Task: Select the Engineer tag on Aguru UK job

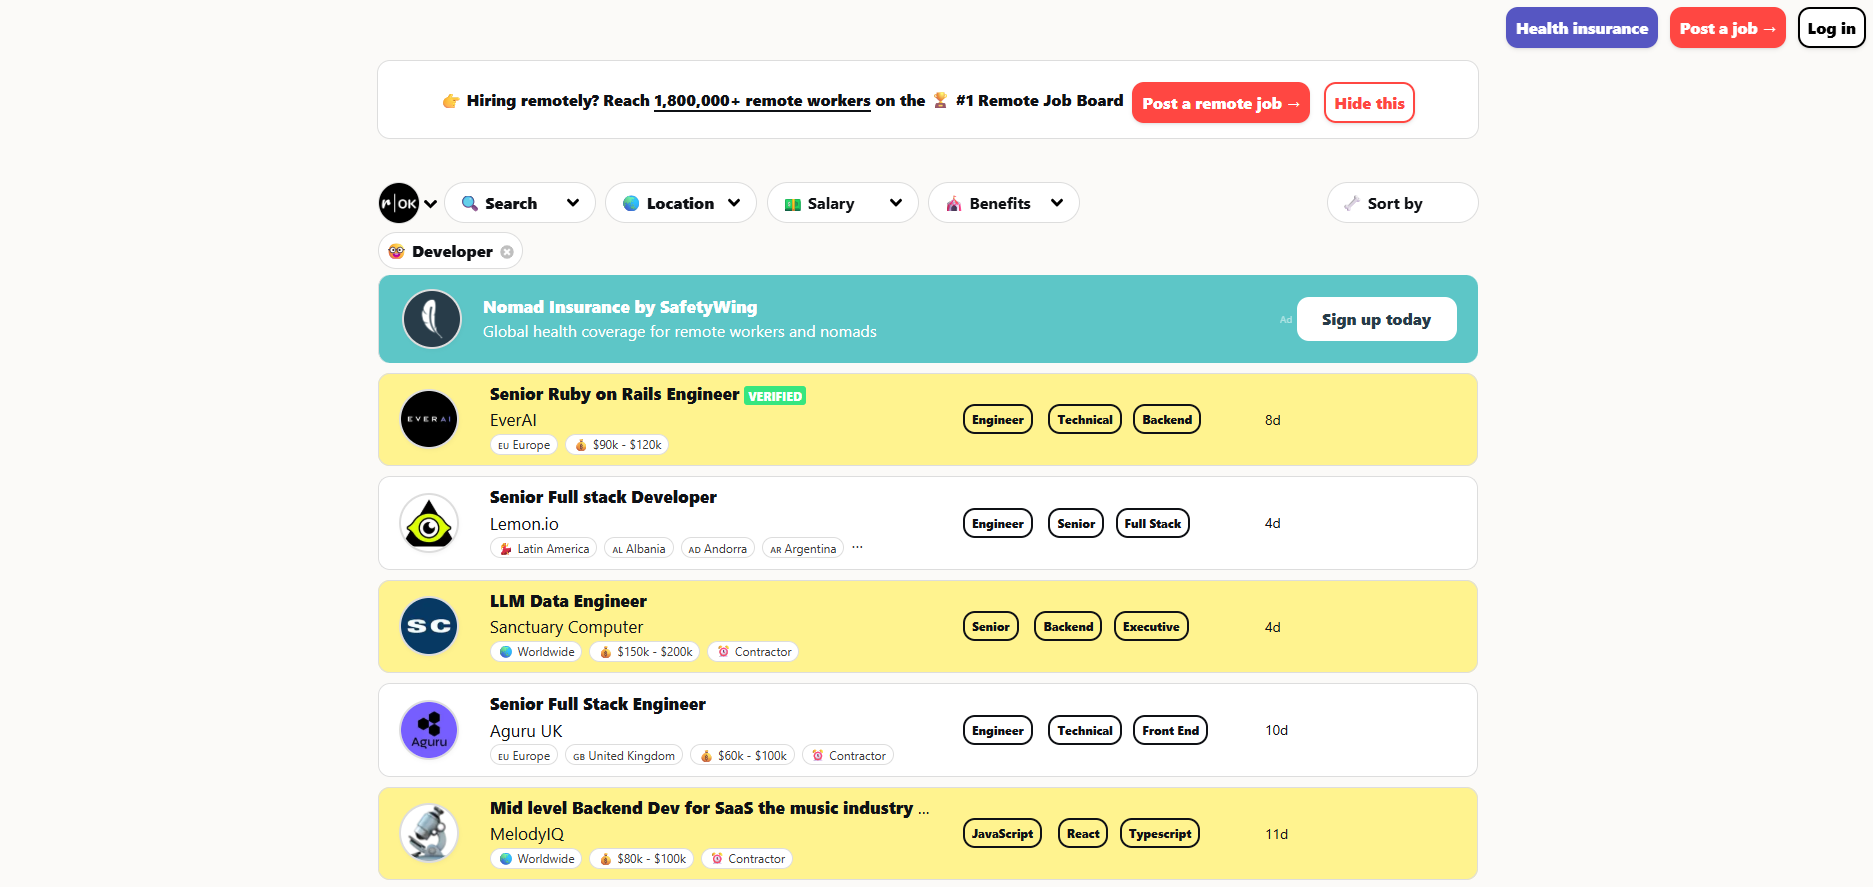Action: [x=998, y=731]
